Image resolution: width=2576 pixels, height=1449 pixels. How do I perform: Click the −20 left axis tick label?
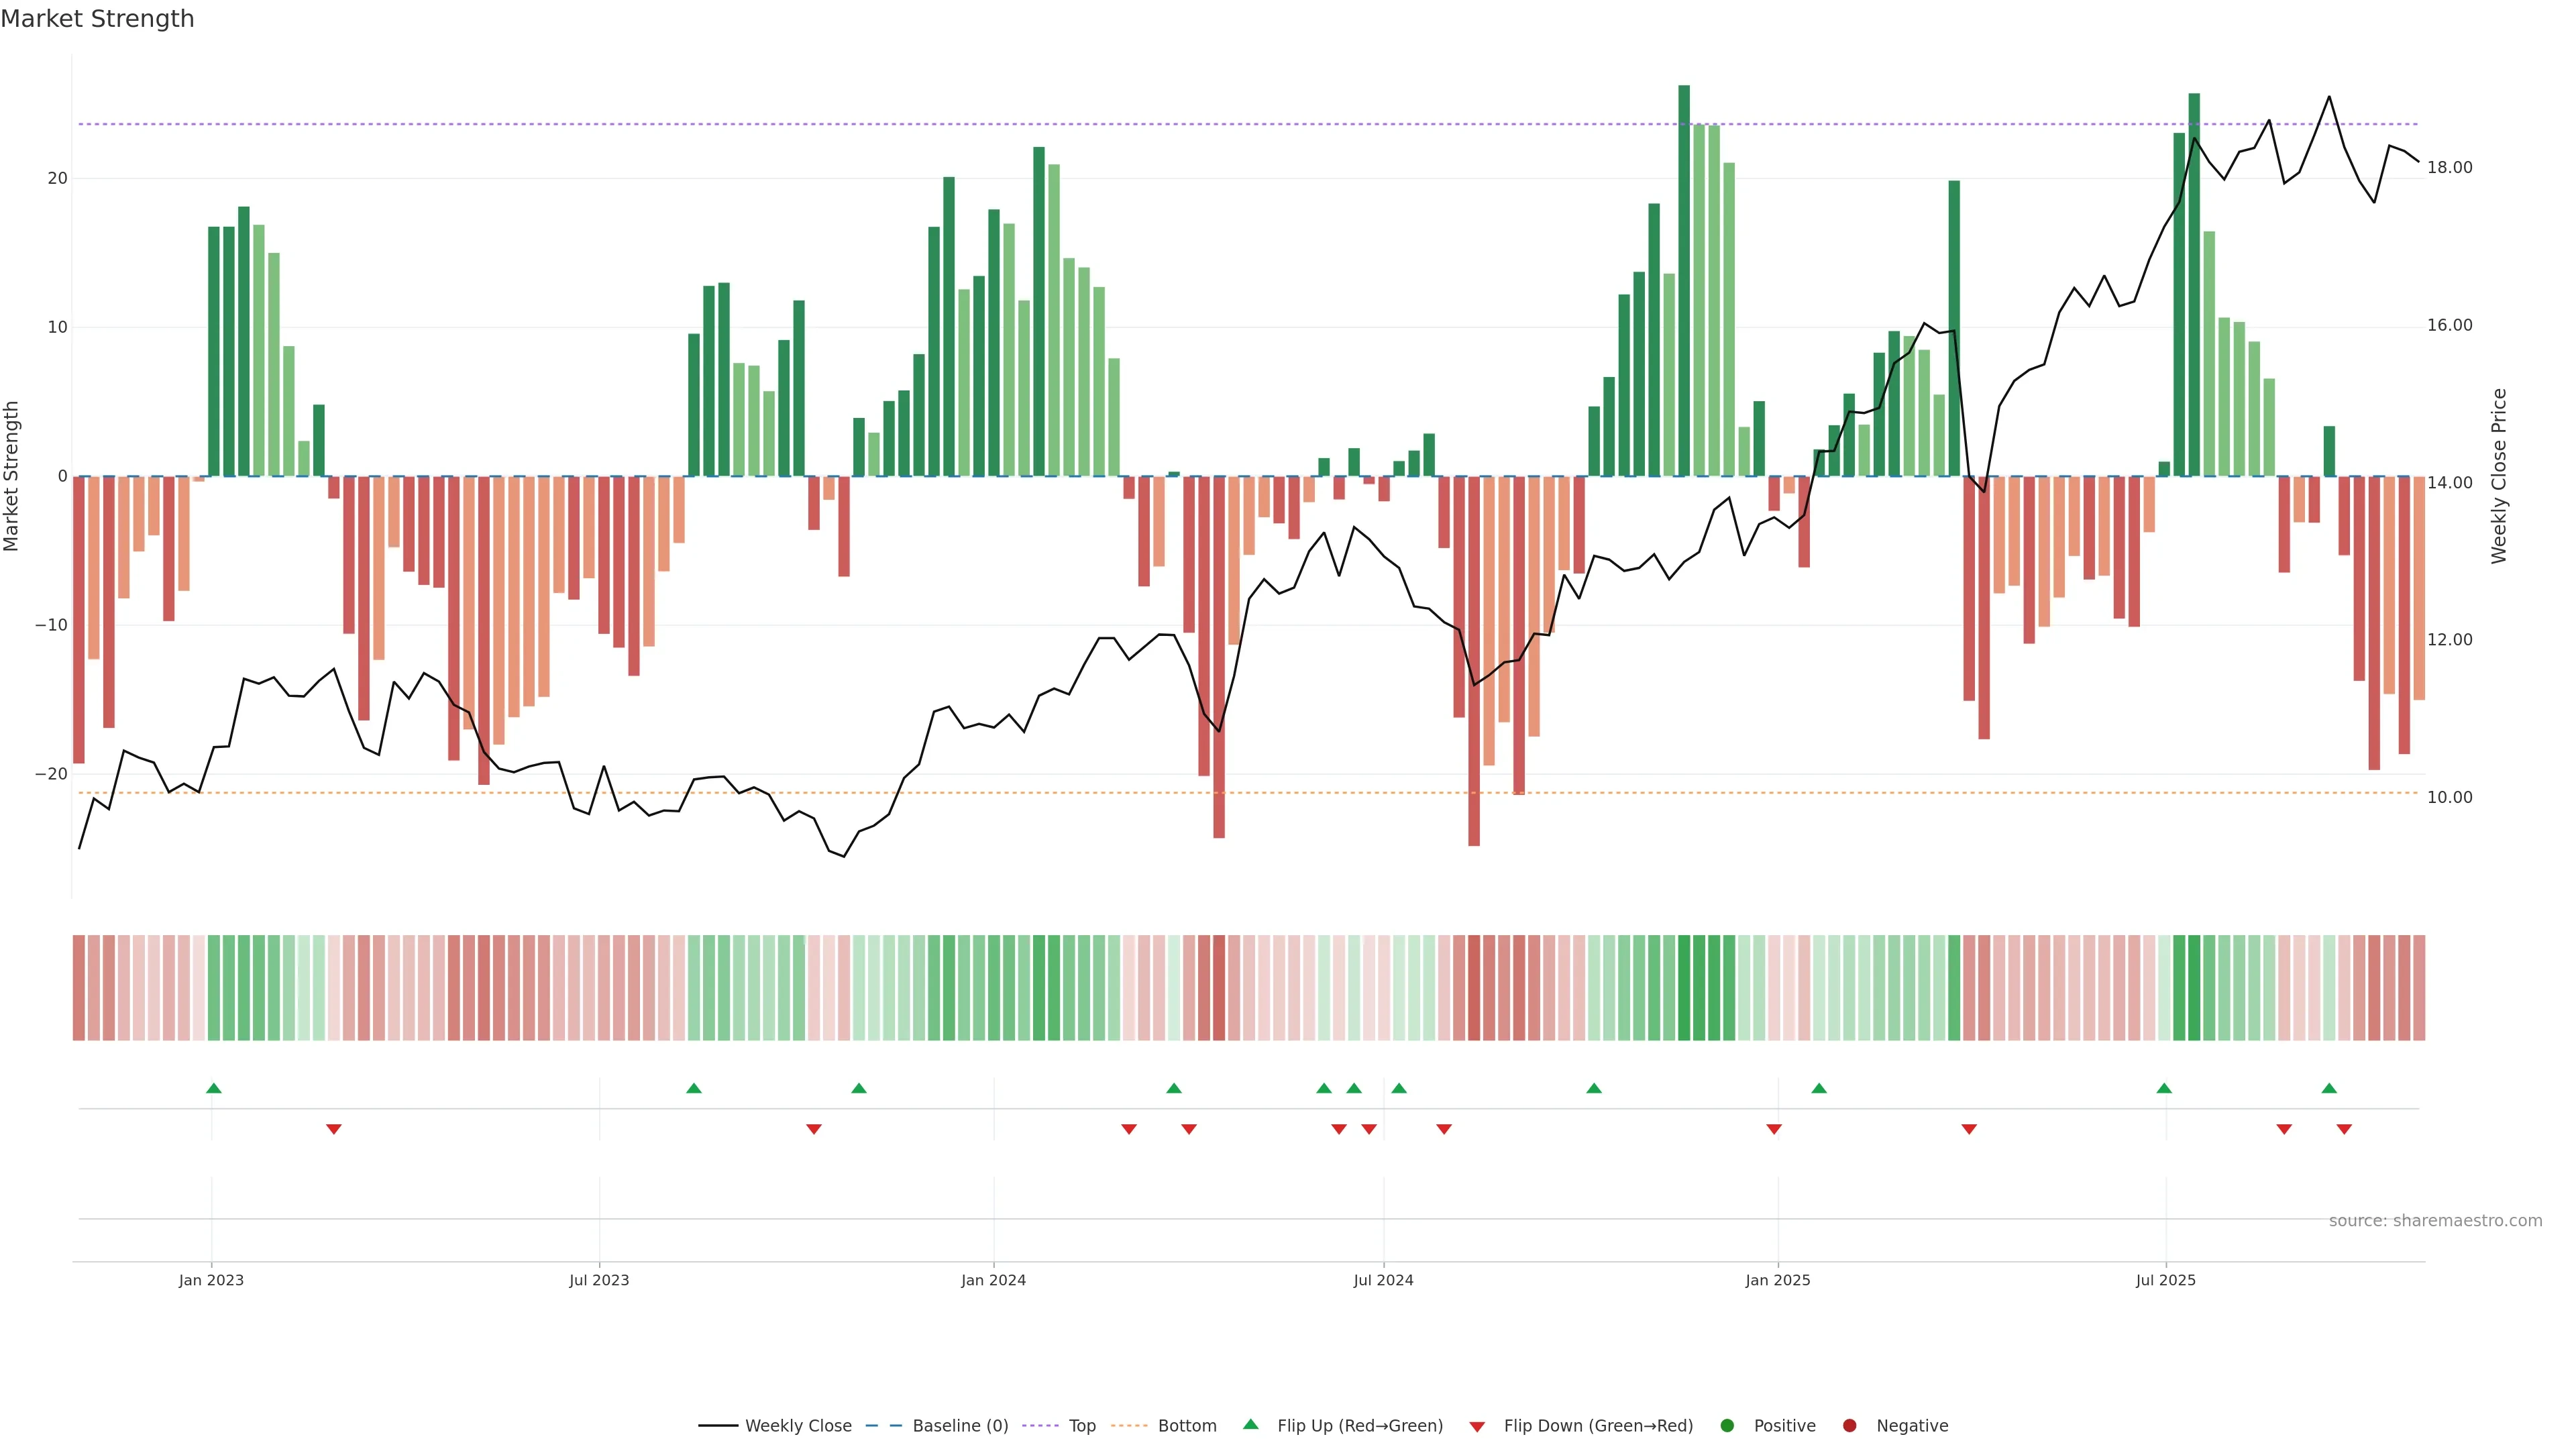pos(51,774)
